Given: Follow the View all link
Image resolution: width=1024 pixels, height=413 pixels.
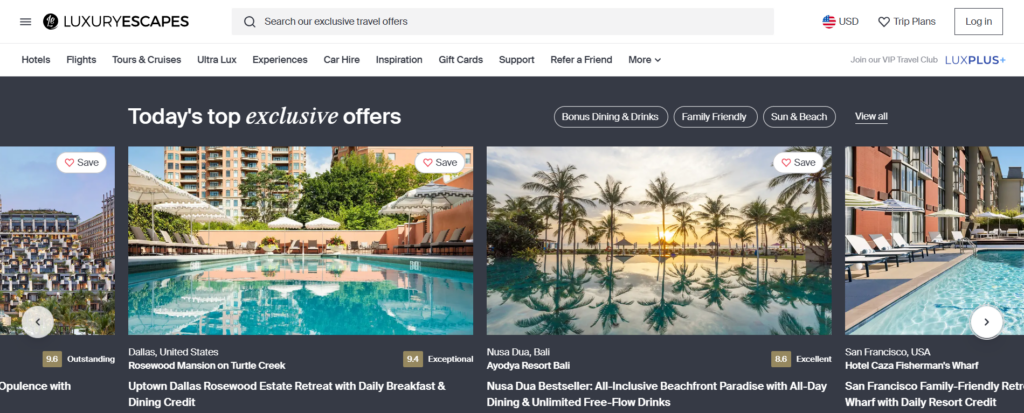Looking at the screenshot, I should (871, 116).
